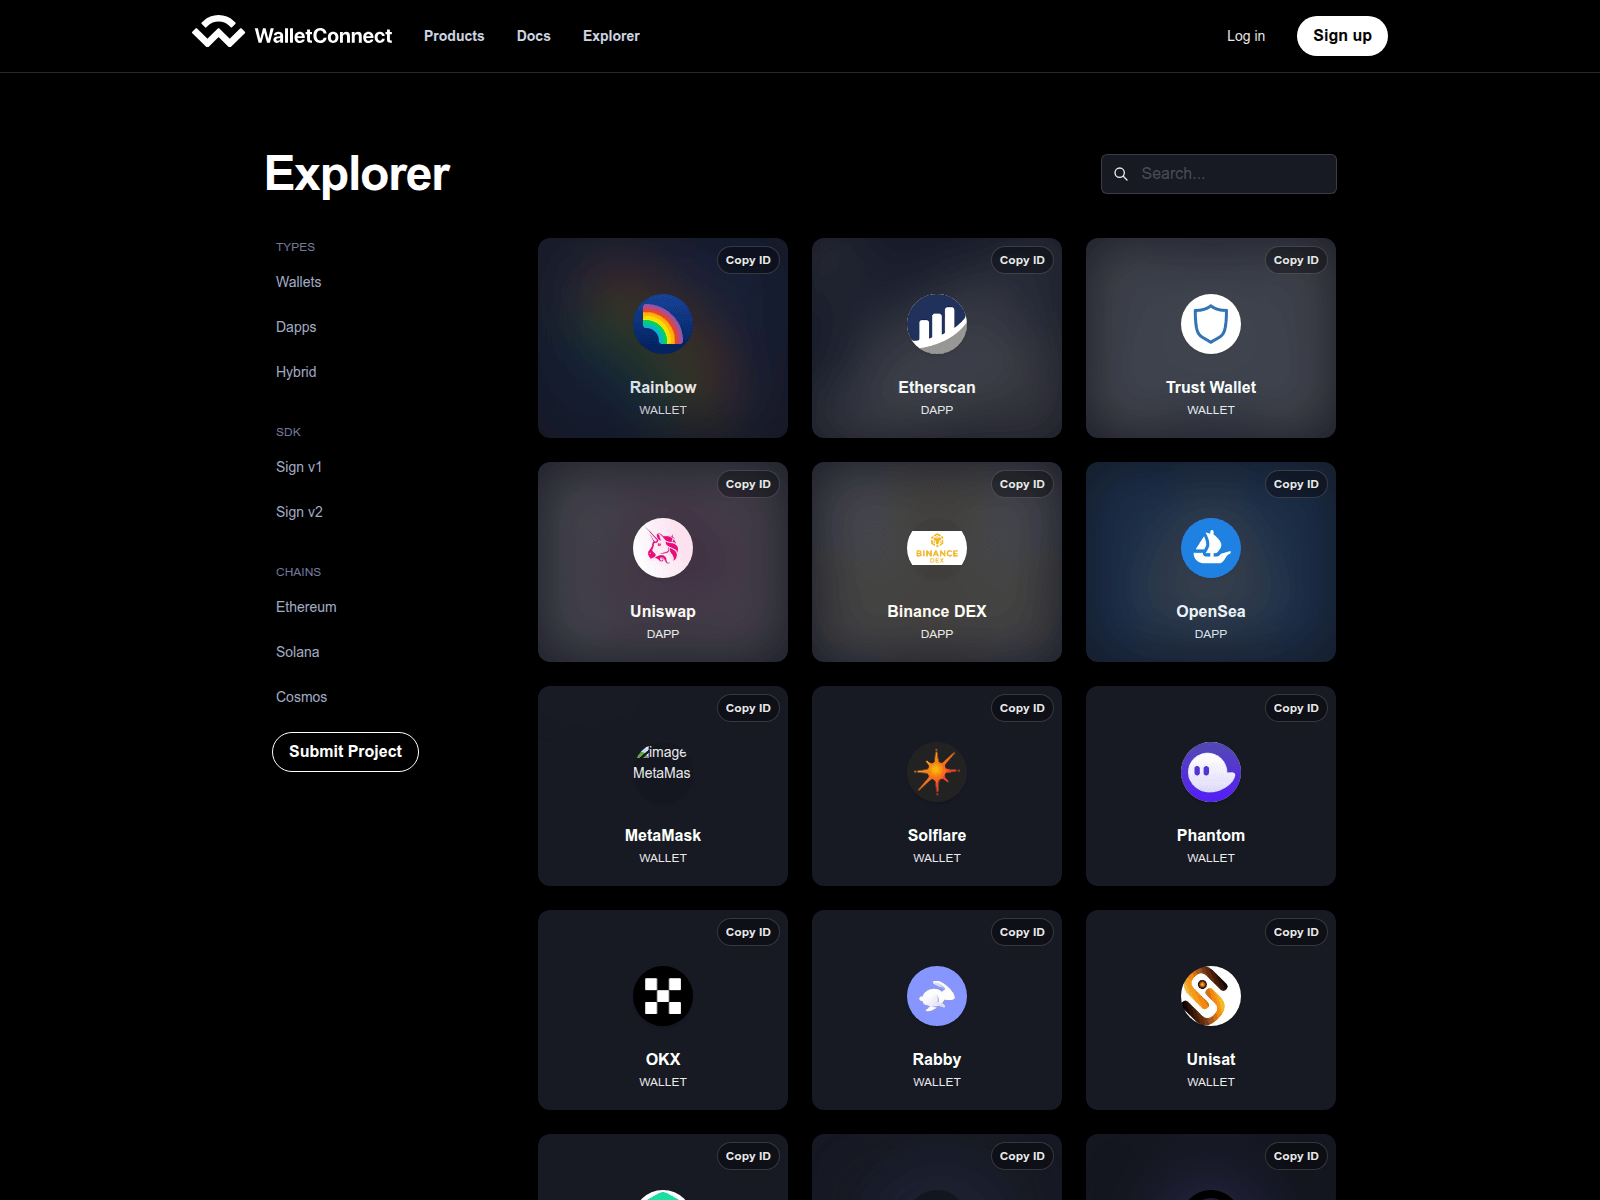Image resolution: width=1600 pixels, height=1200 pixels.
Task: Open the Uniswap card title
Action: tap(663, 611)
